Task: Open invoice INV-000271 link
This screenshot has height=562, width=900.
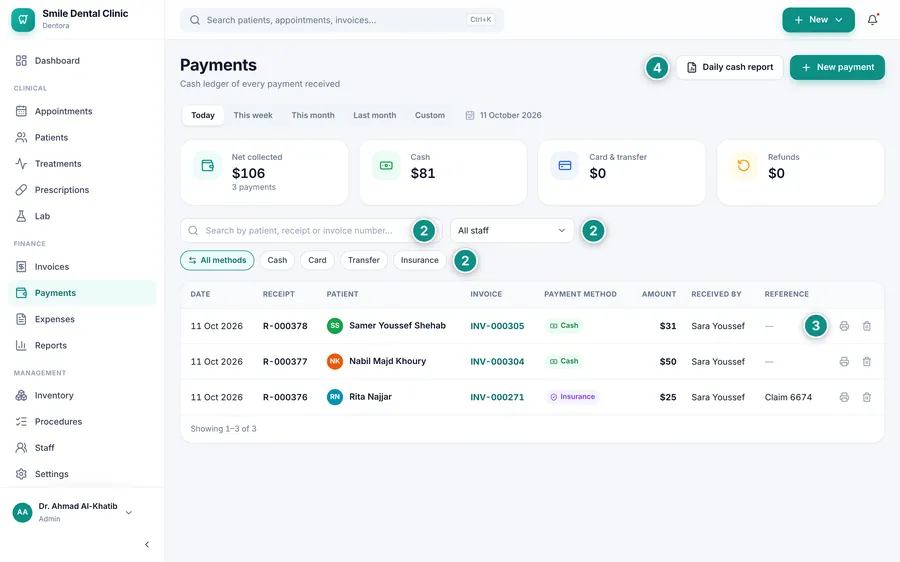Action: pos(497,397)
